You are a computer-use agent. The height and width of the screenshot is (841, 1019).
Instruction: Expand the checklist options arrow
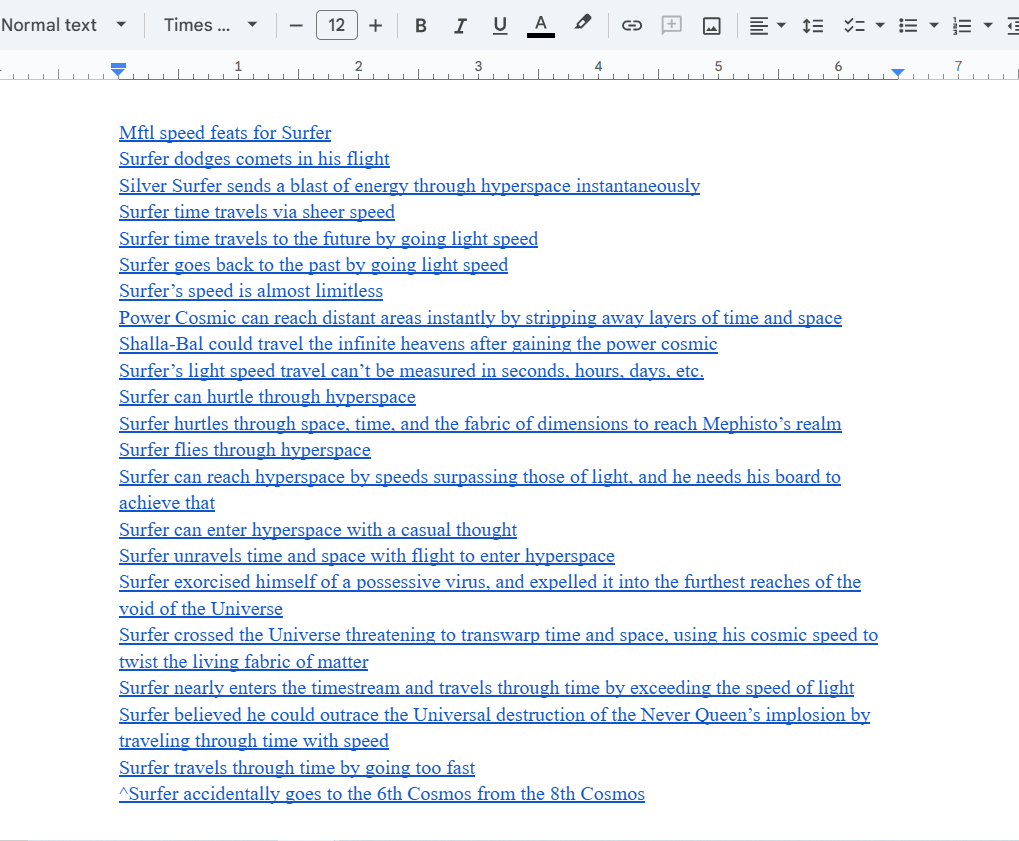[880, 25]
